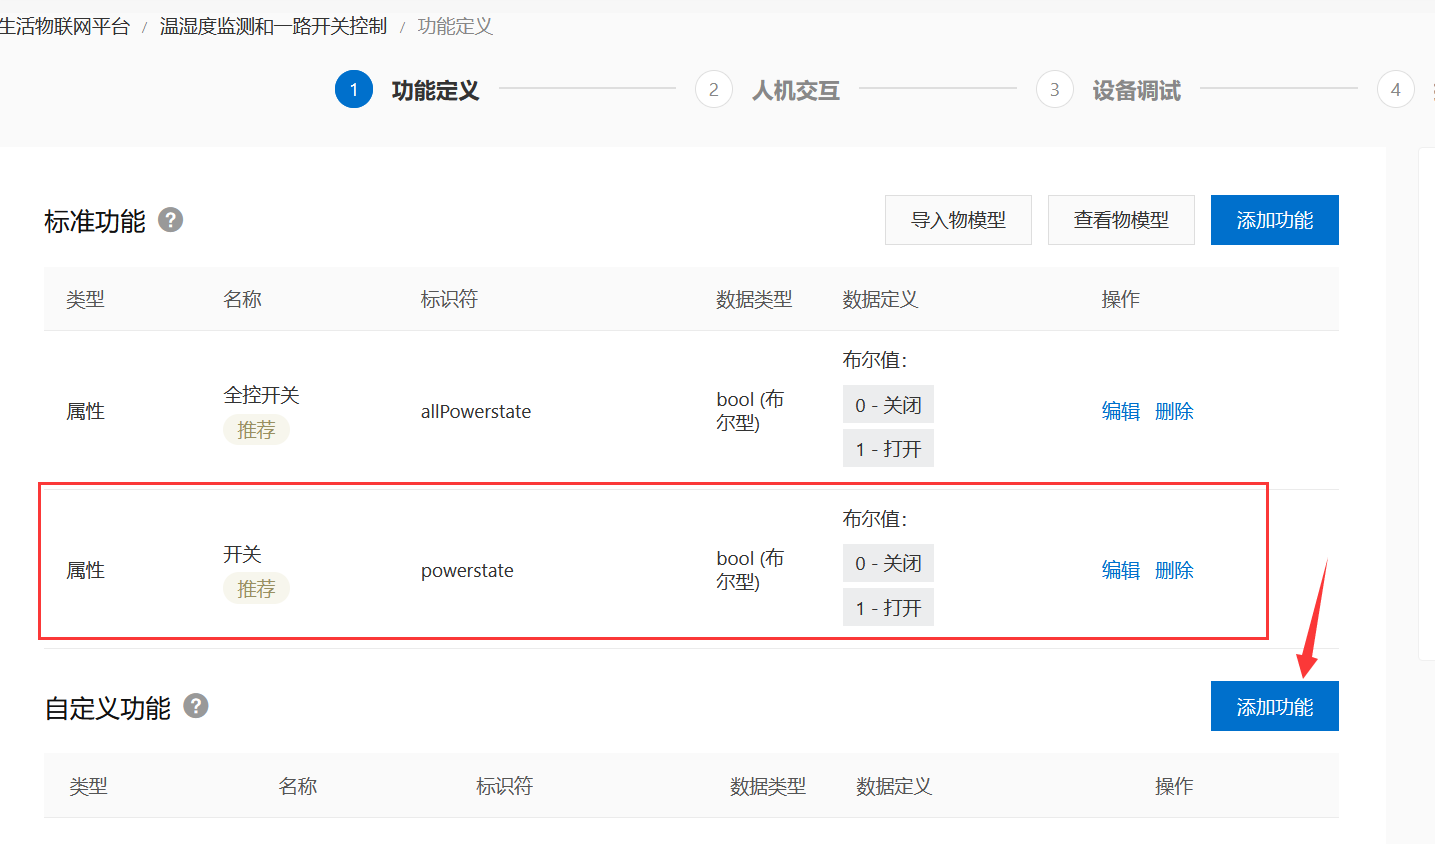
Task: Select step 1 circle 功能定义
Action: (x=353, y=90)
